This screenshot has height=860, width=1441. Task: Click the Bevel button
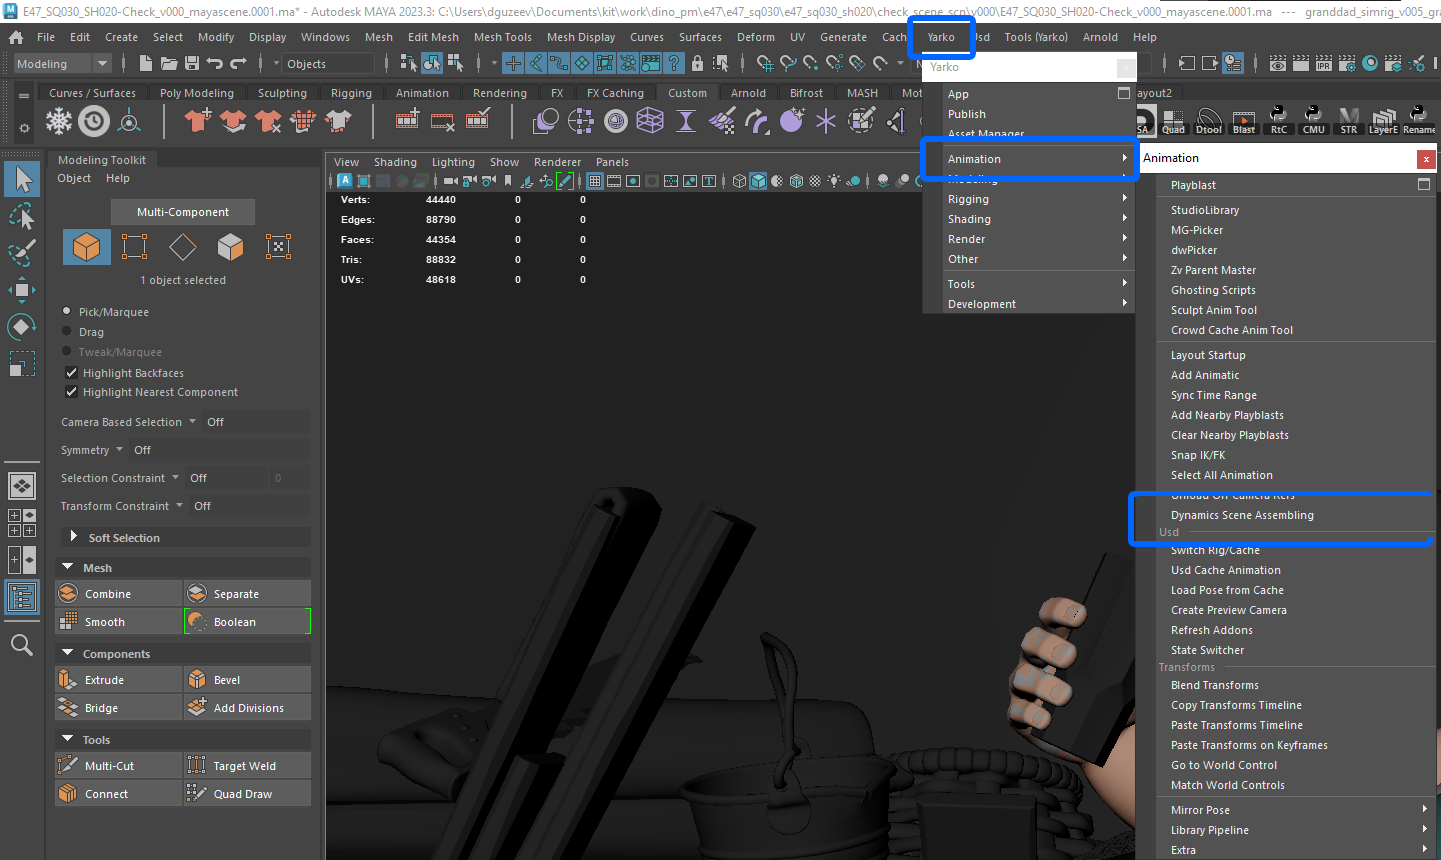pyautogui.click(x=247, y=680)
